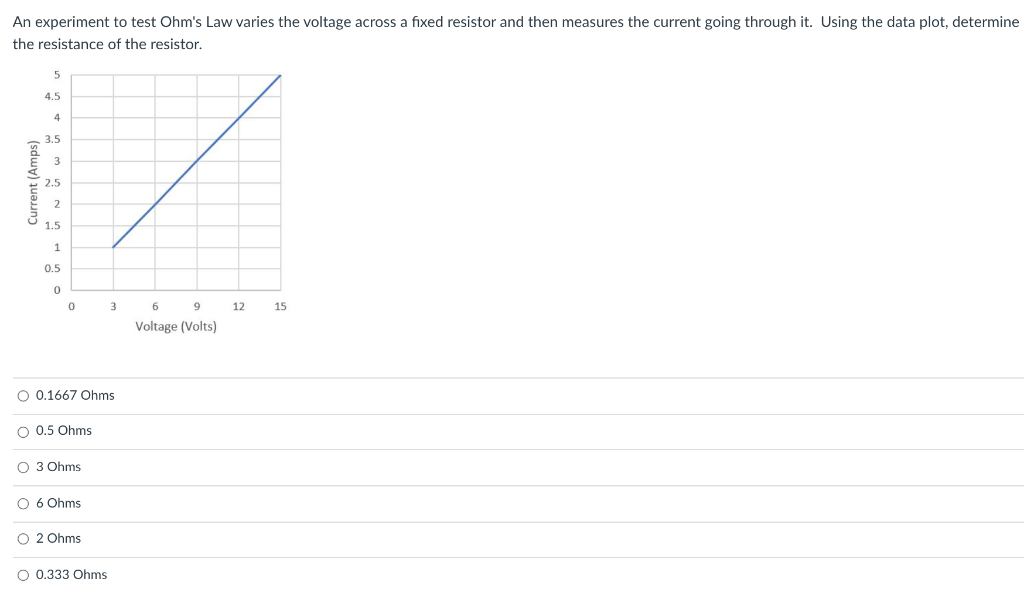Image resolution: width=1024 pixels, height=606 pixels.
Task: Select the 2 Ohms radio button
Action: point(22,538)
